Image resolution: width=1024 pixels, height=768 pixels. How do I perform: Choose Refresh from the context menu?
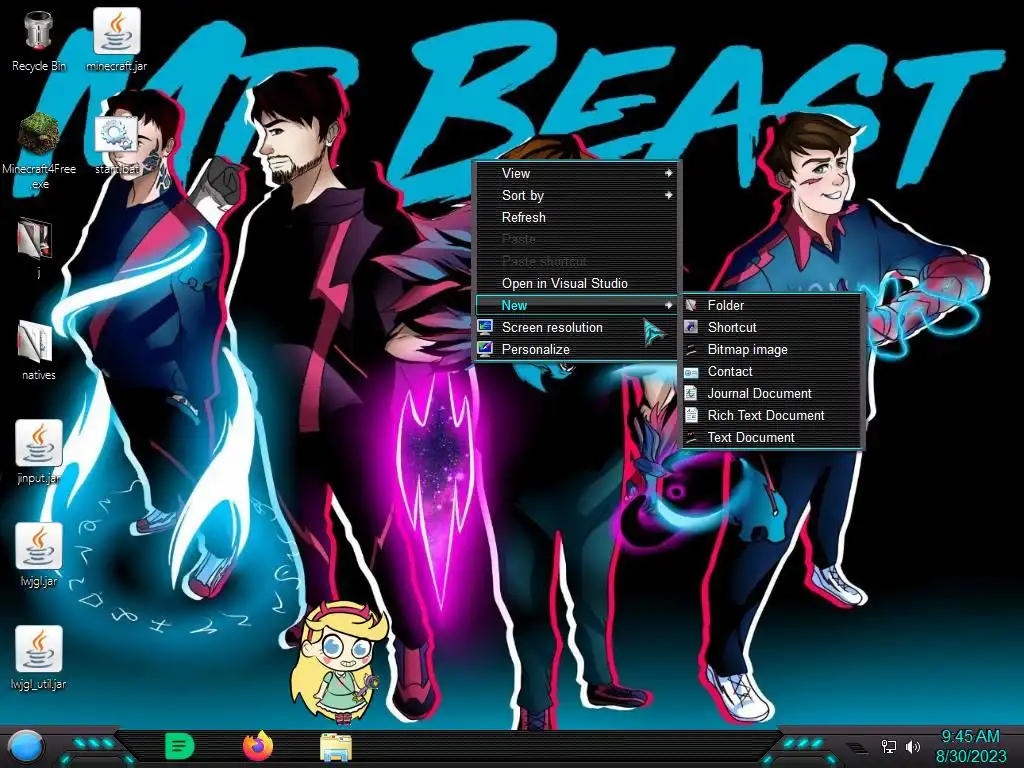(577, 217)
